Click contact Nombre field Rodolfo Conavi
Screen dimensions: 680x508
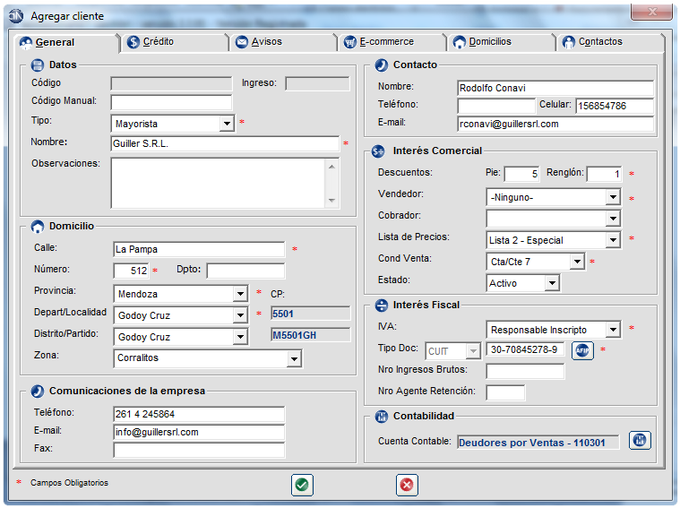pos(556,88)
